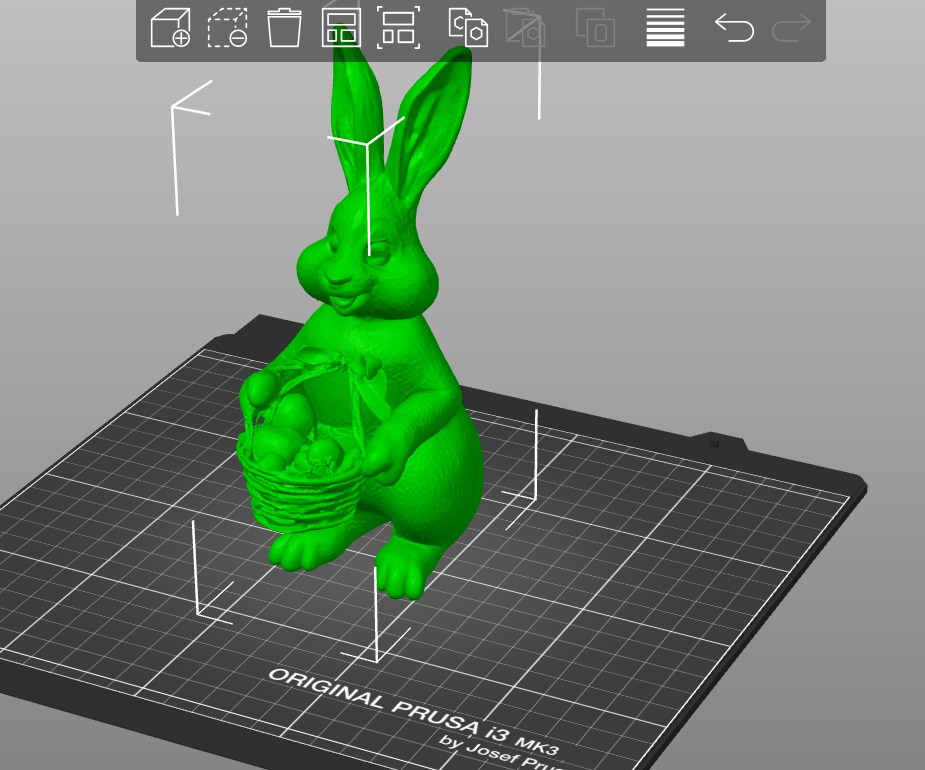The width and height of the screenshot is (925, 770).
Task: Click the Delete all trash can icon
Action: [284, 27]
